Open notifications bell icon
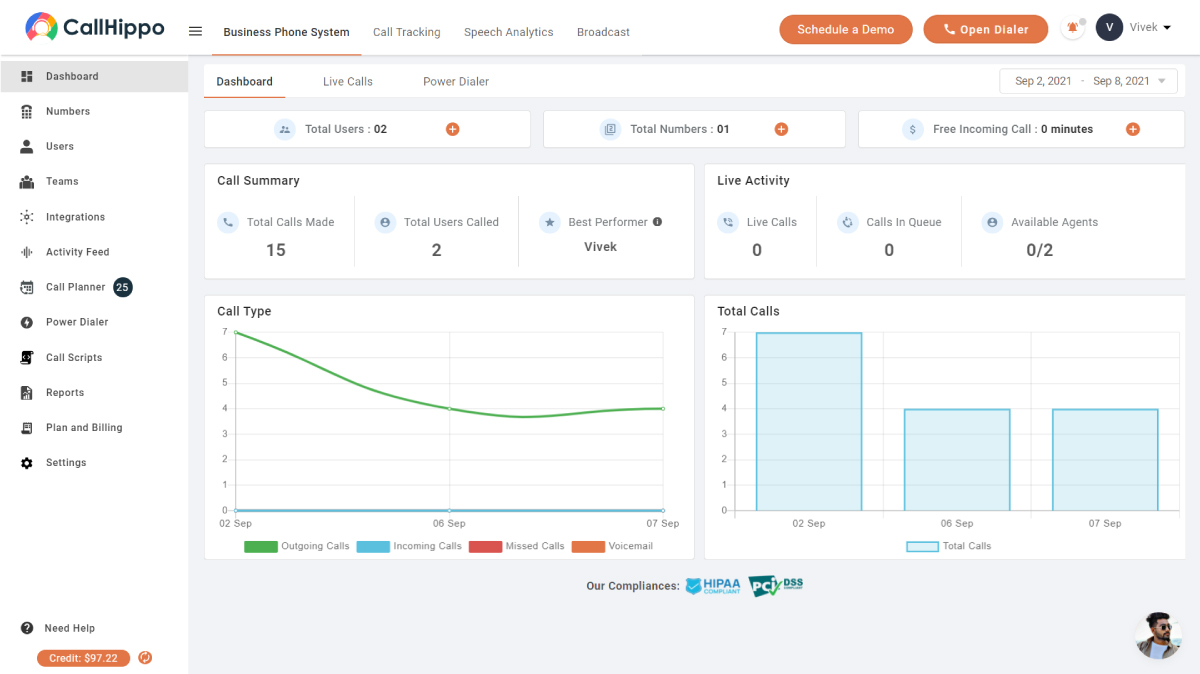The height and width of the screenshot is (674, 1200). click(x=1073, y=28)
